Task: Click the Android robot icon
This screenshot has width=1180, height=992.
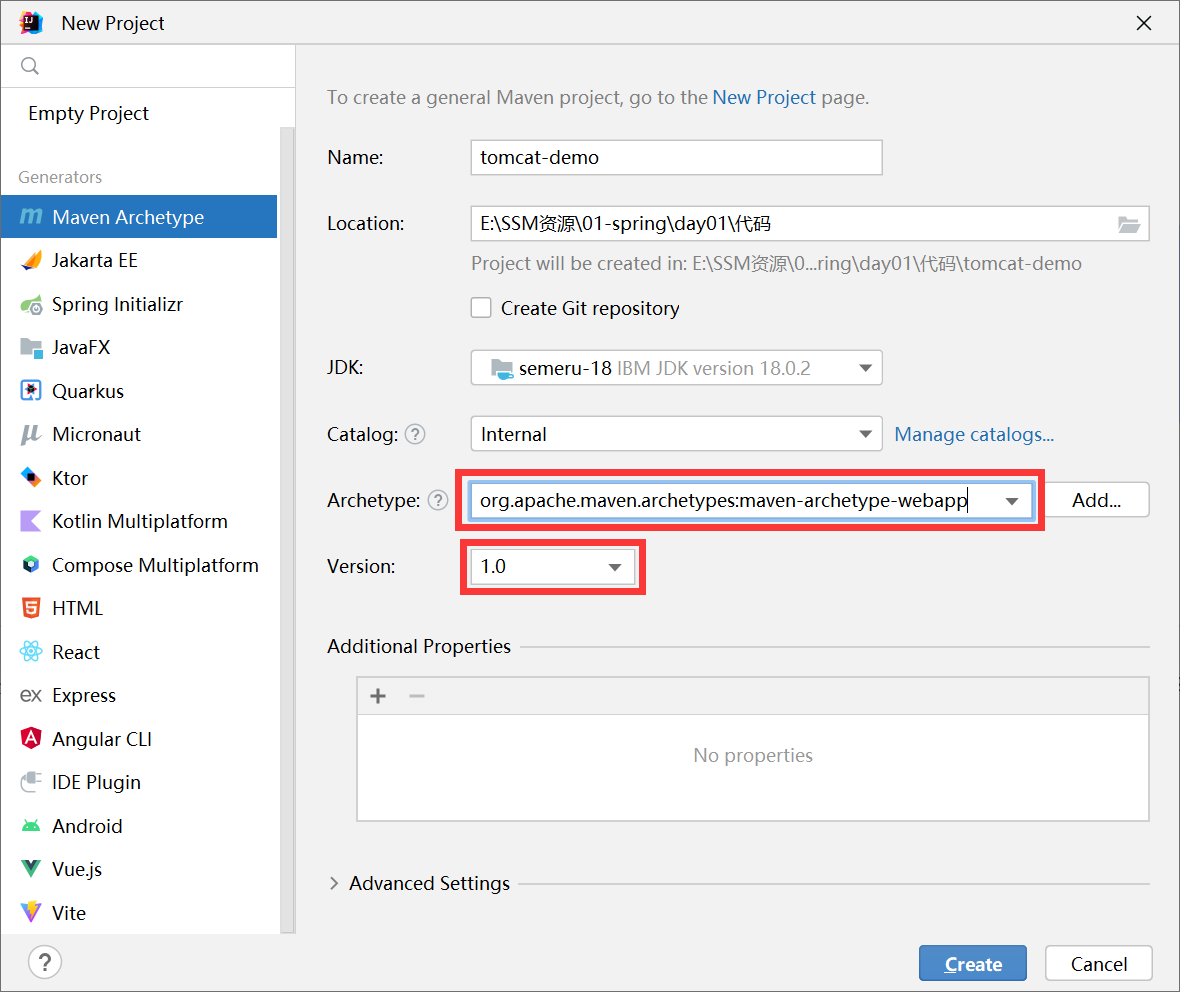Action: [x=31, y=826]
